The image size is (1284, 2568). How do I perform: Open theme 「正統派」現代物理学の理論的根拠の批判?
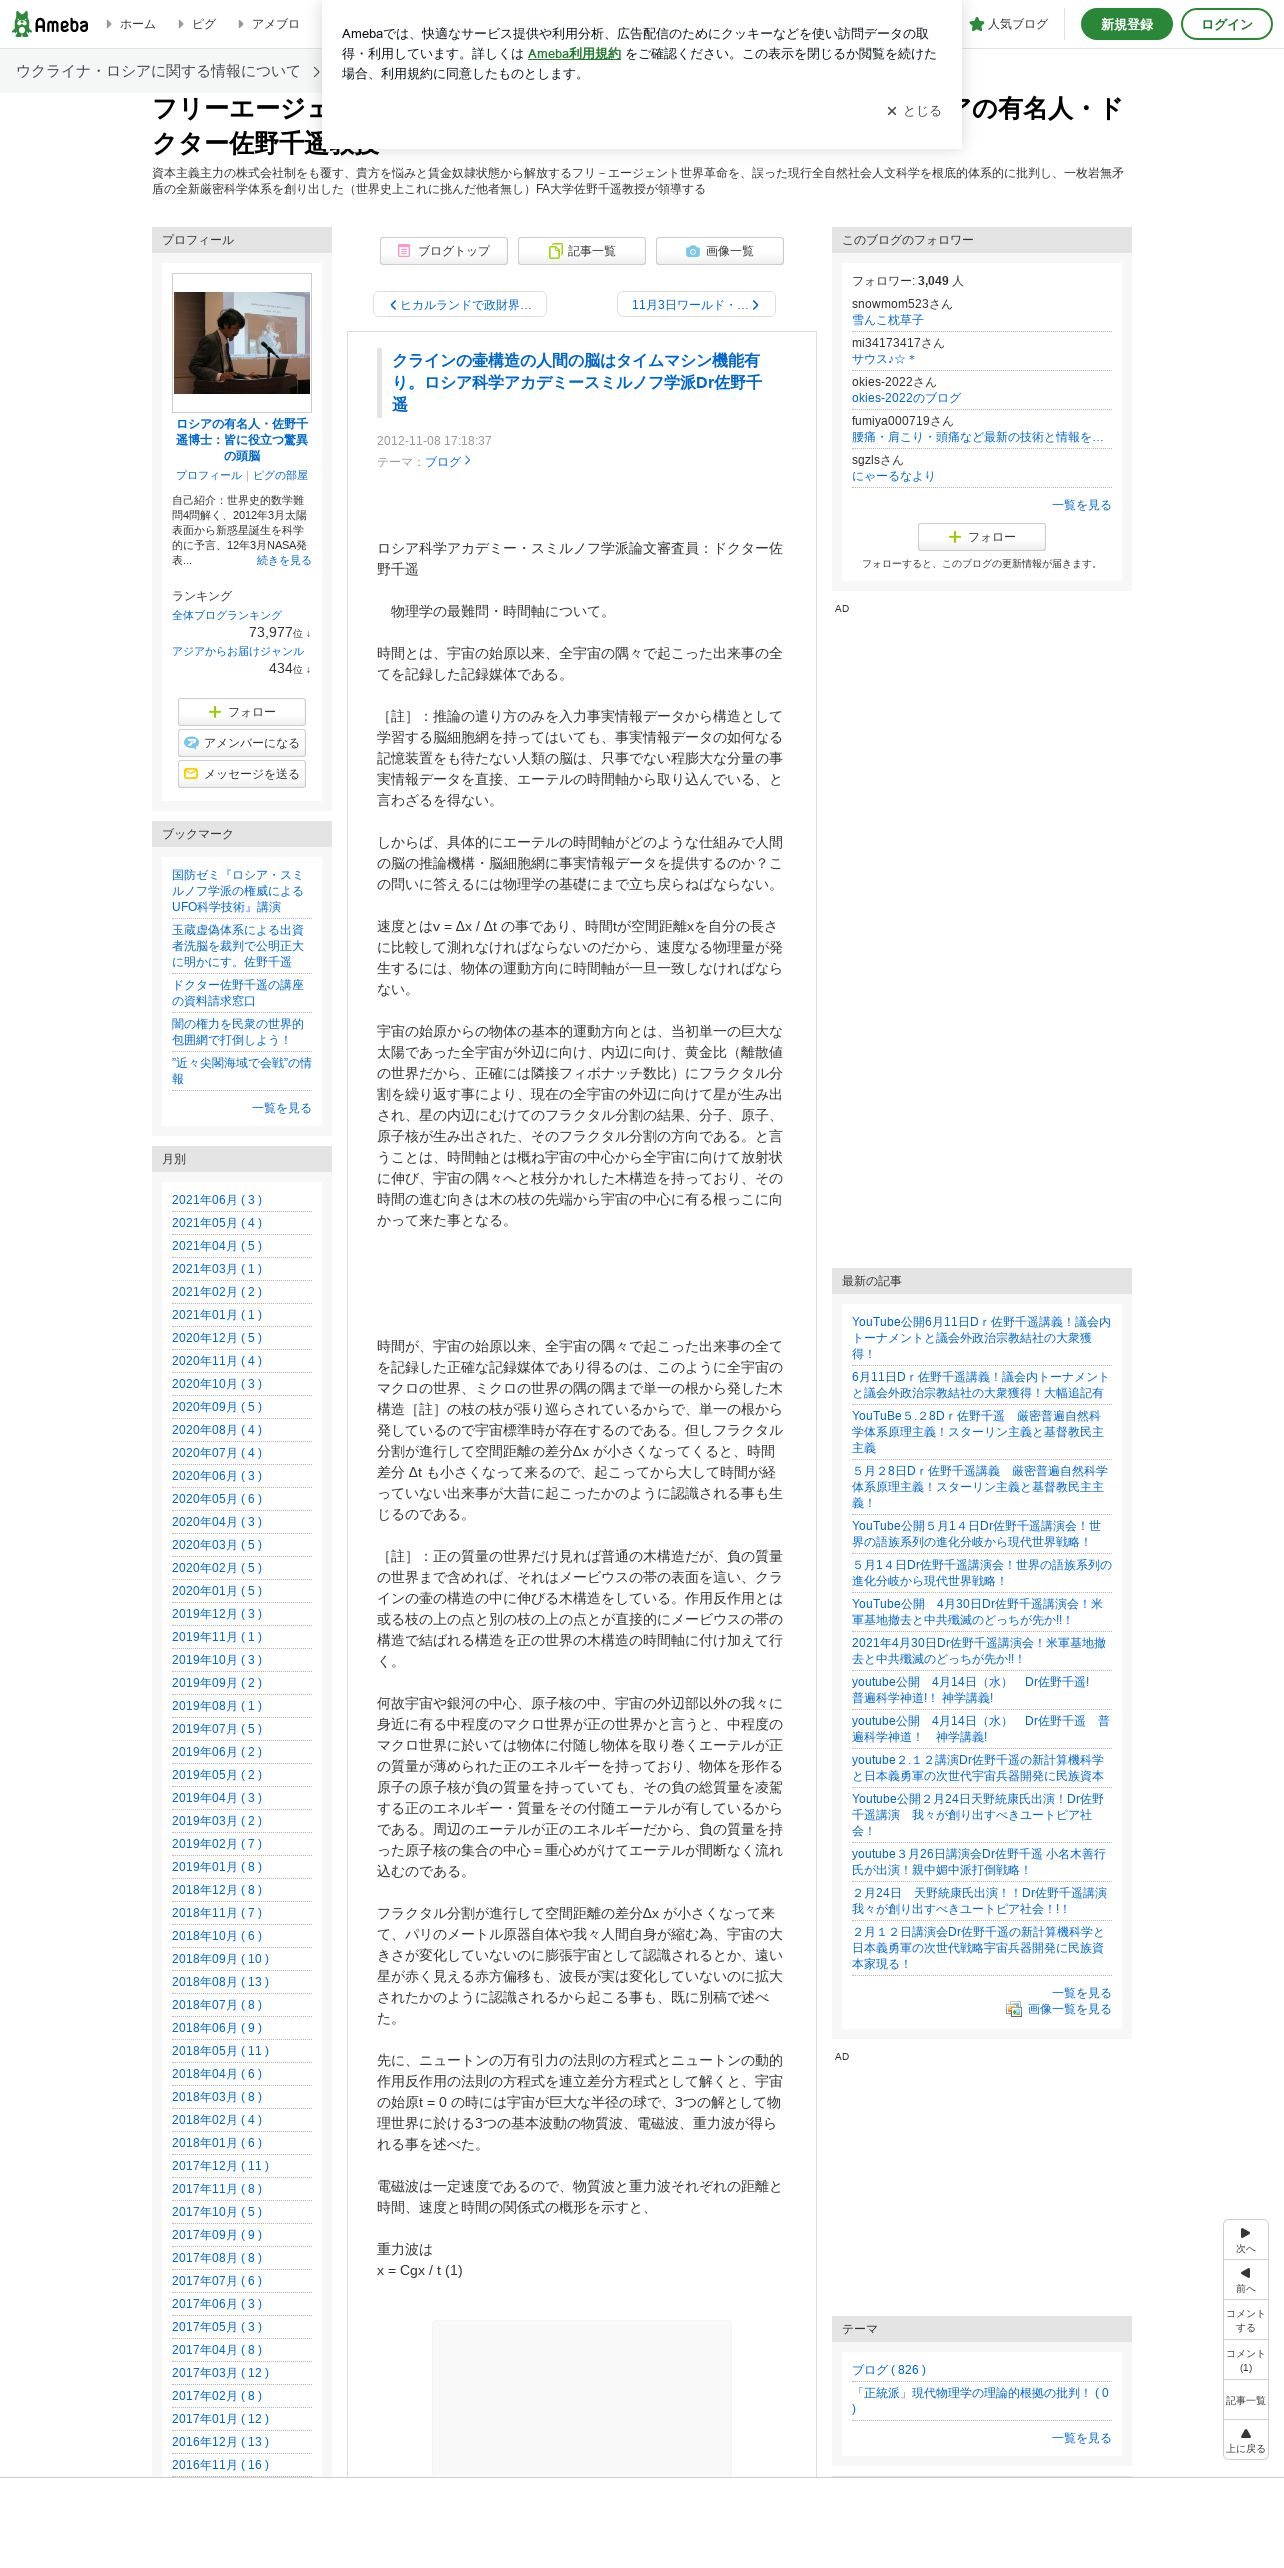pyautogui.click(x=981, y=2401)
